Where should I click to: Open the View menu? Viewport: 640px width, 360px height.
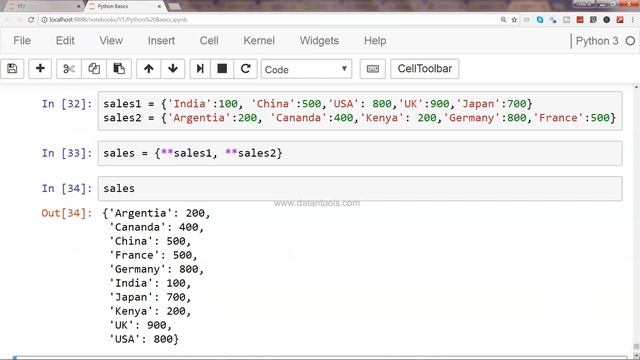tap(111, 40)
